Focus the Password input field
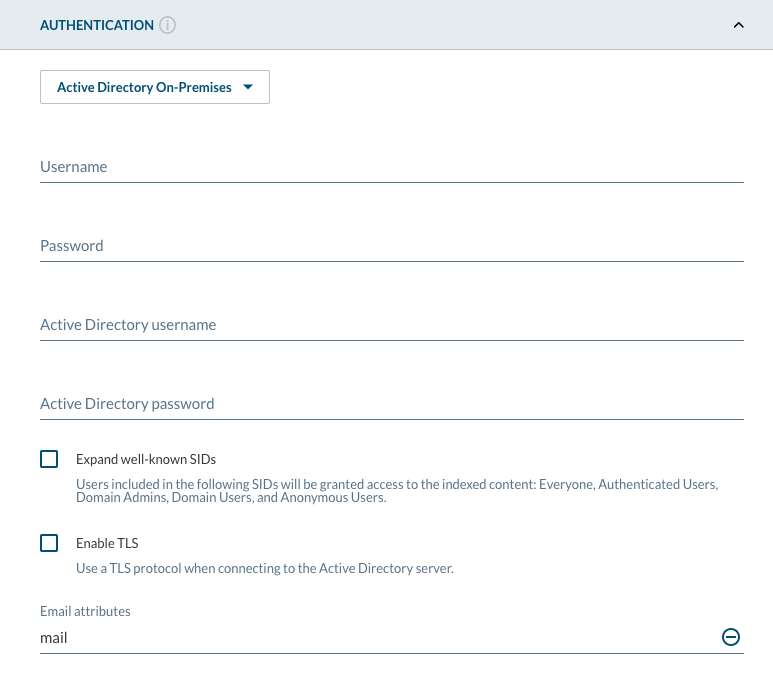The height and width of the screenshot is (678, 773). [x=391, y=246]
